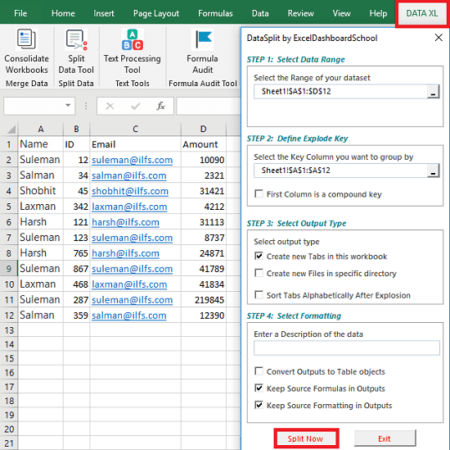Image resolution: width=450 pixels, height=450 pixels.
Task: Open salman@ilfs.com link in row 3
Action: click(129, 176)
